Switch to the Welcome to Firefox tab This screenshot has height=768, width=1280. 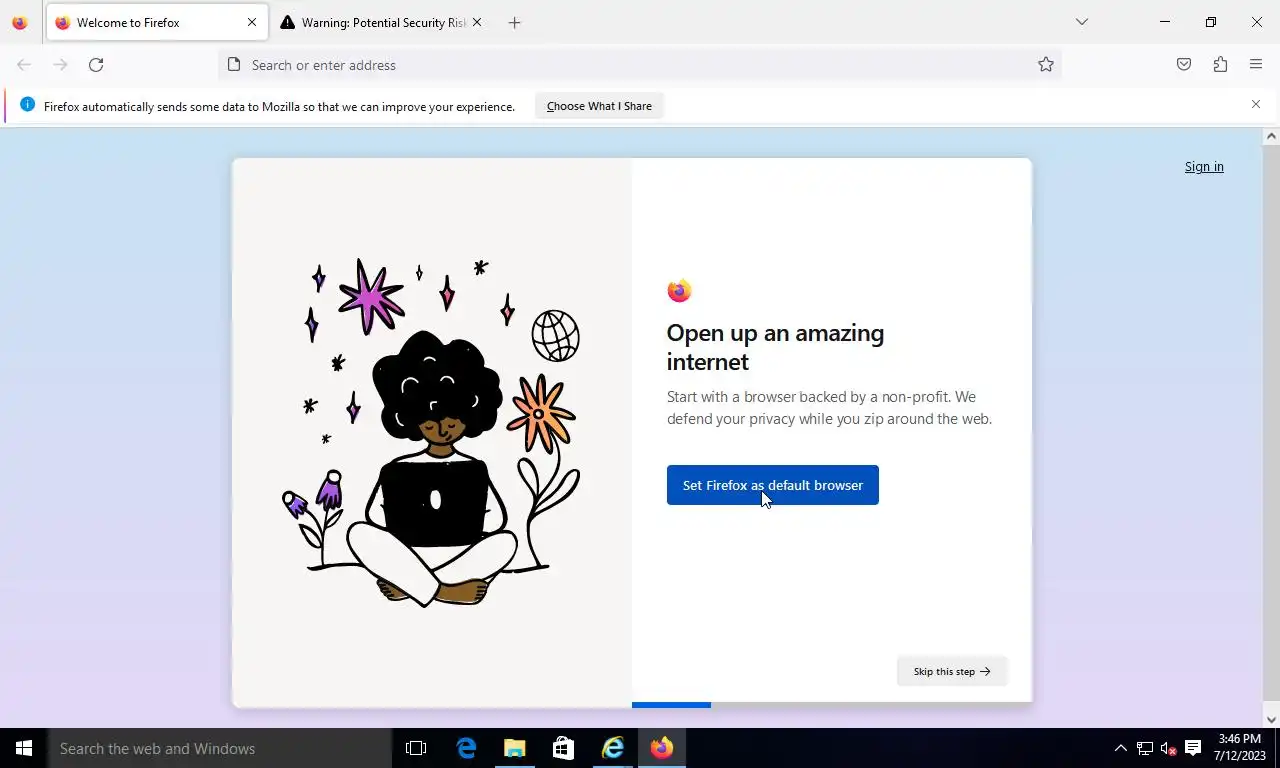pyautogui.click(x=157, y=22)
